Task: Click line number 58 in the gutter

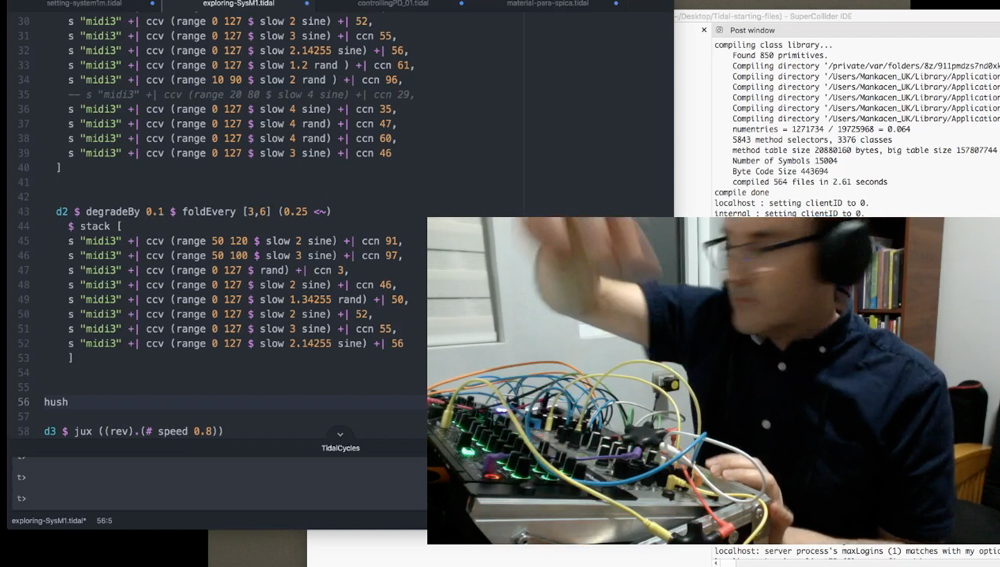Action: pos(23,431)
